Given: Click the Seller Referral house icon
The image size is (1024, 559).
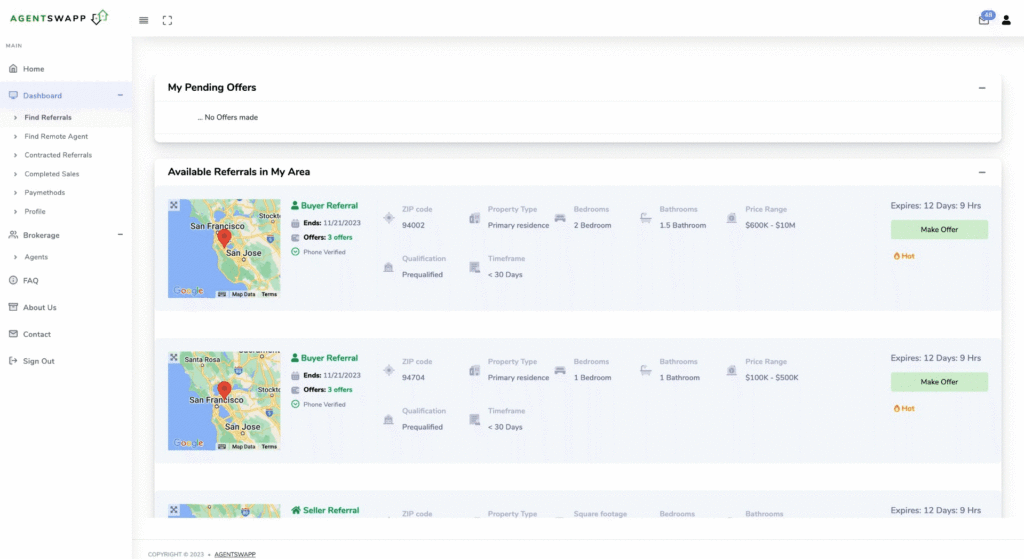Looking at the screenshot, I should click(x=296, y=510).
